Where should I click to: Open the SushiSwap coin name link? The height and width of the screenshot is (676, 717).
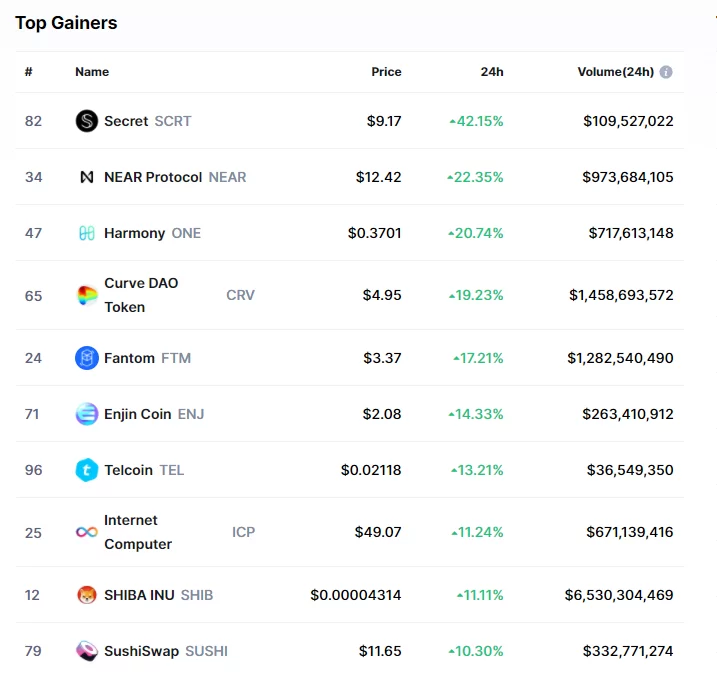coord(141,651)
